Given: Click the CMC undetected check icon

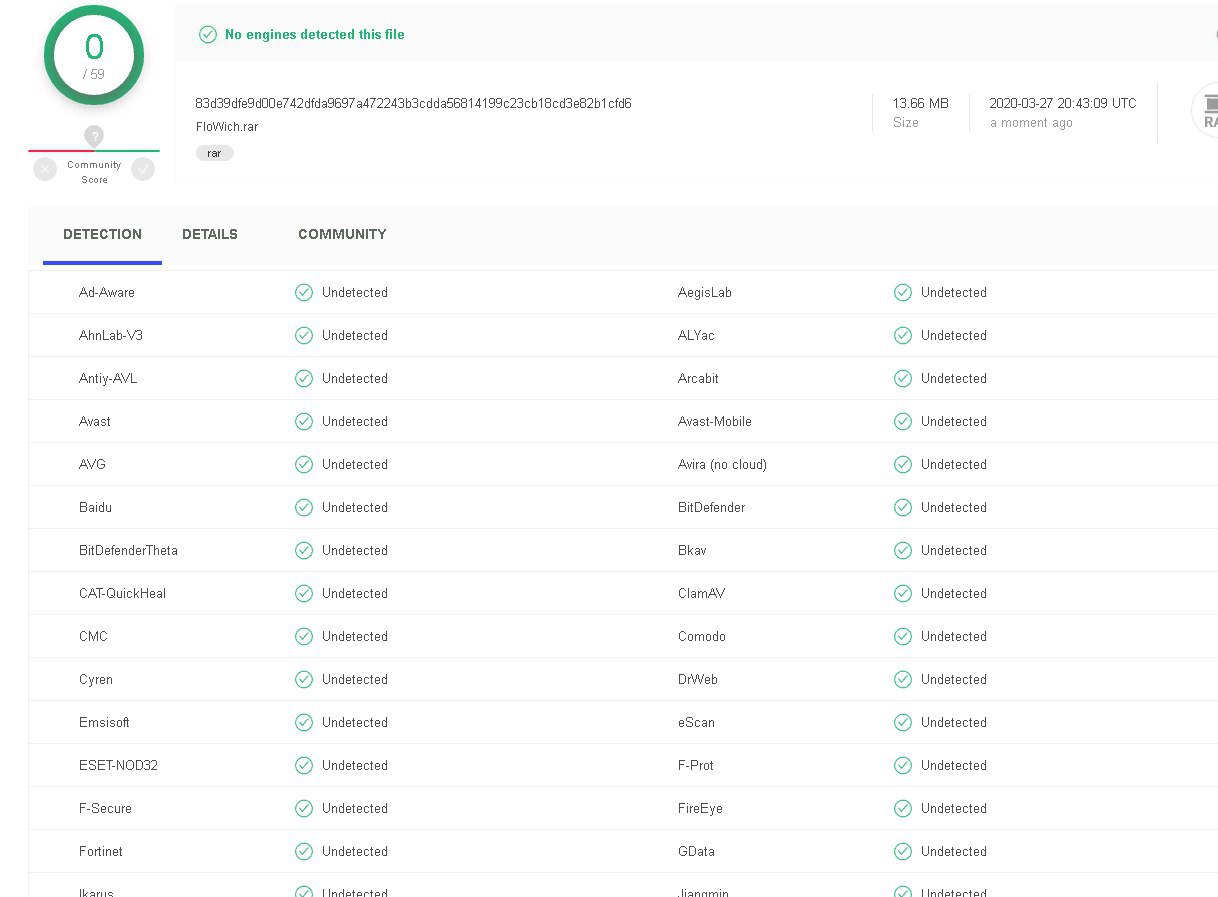Looking at the screenshot, I should tap(304, 636).
